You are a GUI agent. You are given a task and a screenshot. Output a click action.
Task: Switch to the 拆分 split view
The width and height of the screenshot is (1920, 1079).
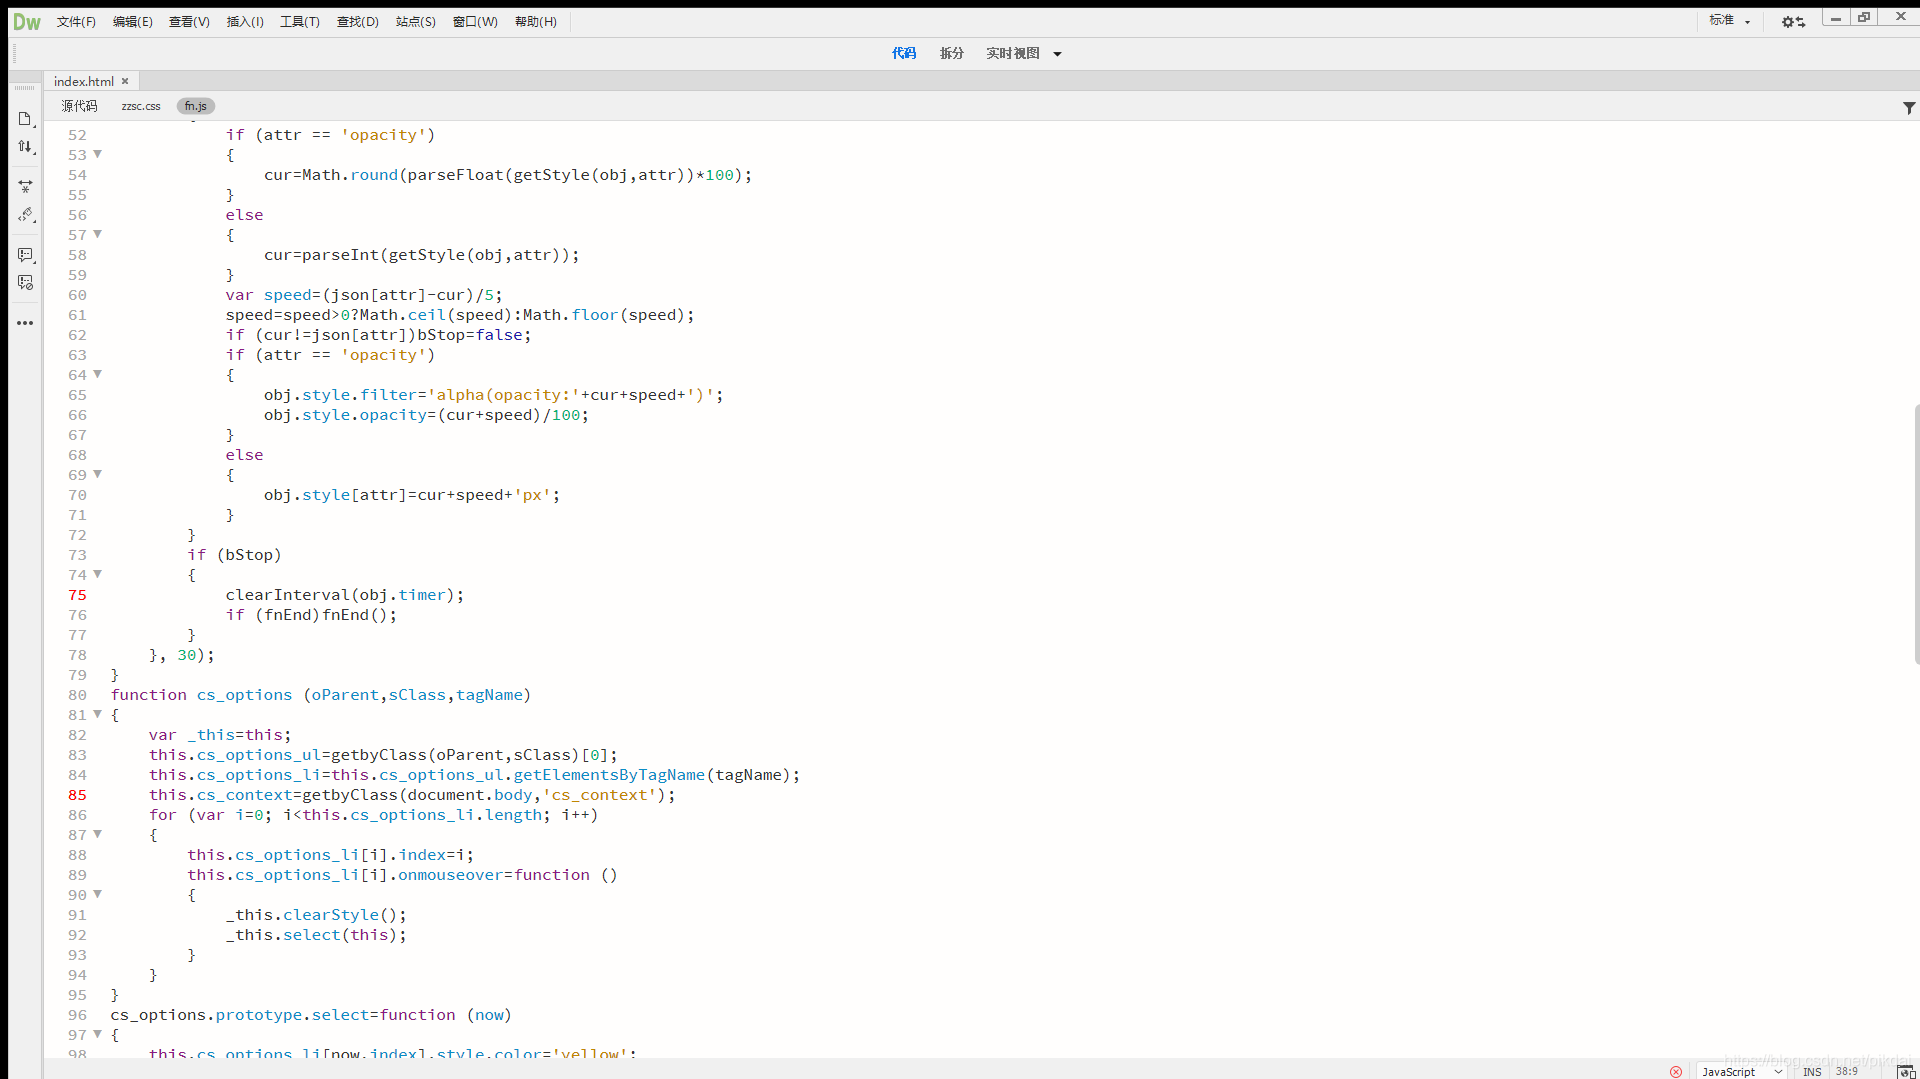(952, 54)
